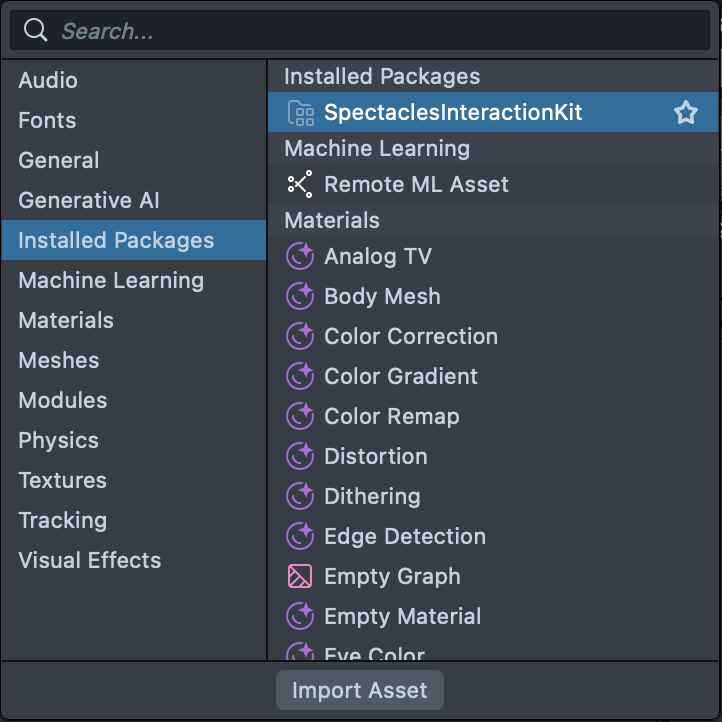Click the Body Mesh material icon
722x722 pixels.
coord(300,297)
